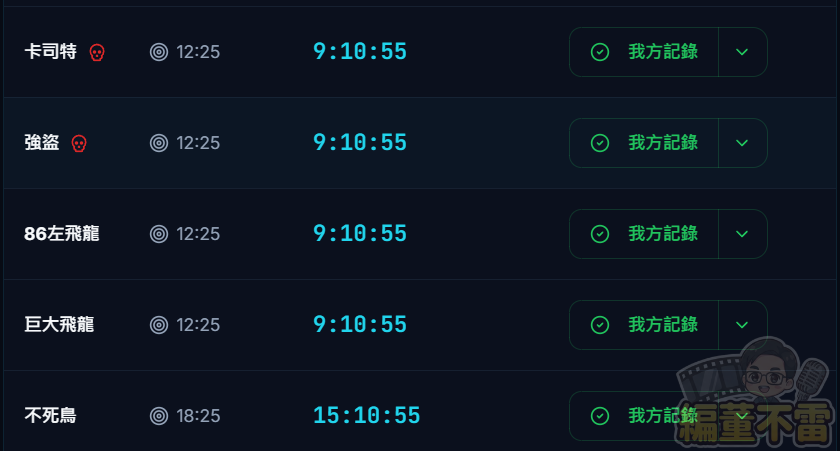Image resolution: width=840 pixels, height=451 pixels.
Task: Open the dropdown chevron for 巨大飛龍
Action: click(742, 325)
